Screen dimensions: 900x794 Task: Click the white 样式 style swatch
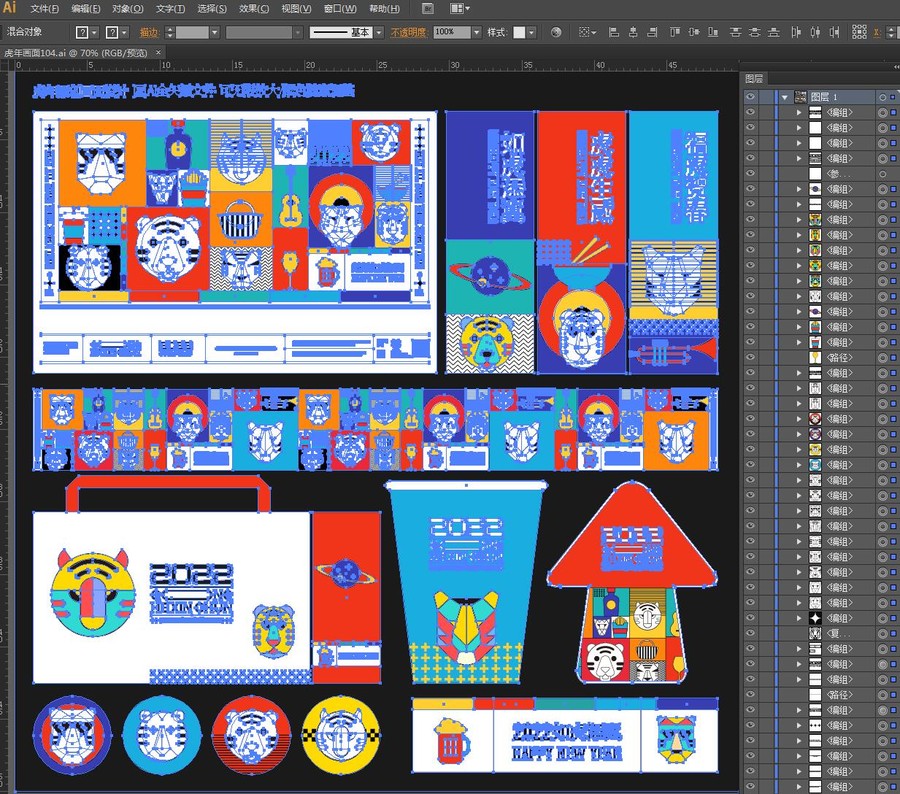(519, 33)
